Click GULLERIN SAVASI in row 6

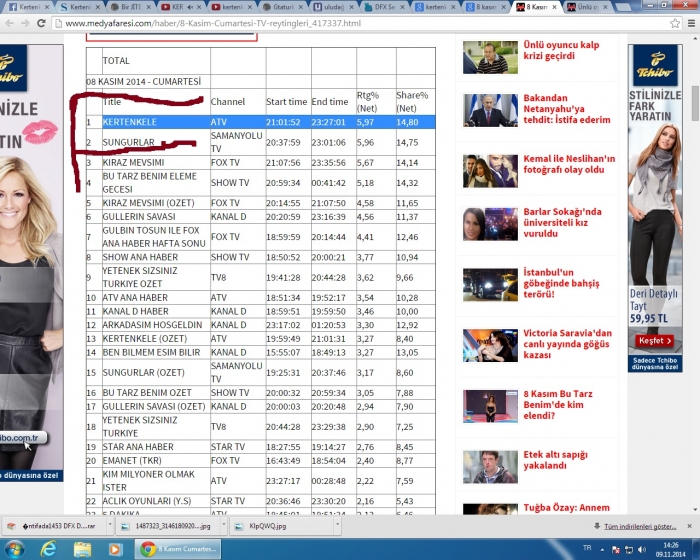click(139, 217)
